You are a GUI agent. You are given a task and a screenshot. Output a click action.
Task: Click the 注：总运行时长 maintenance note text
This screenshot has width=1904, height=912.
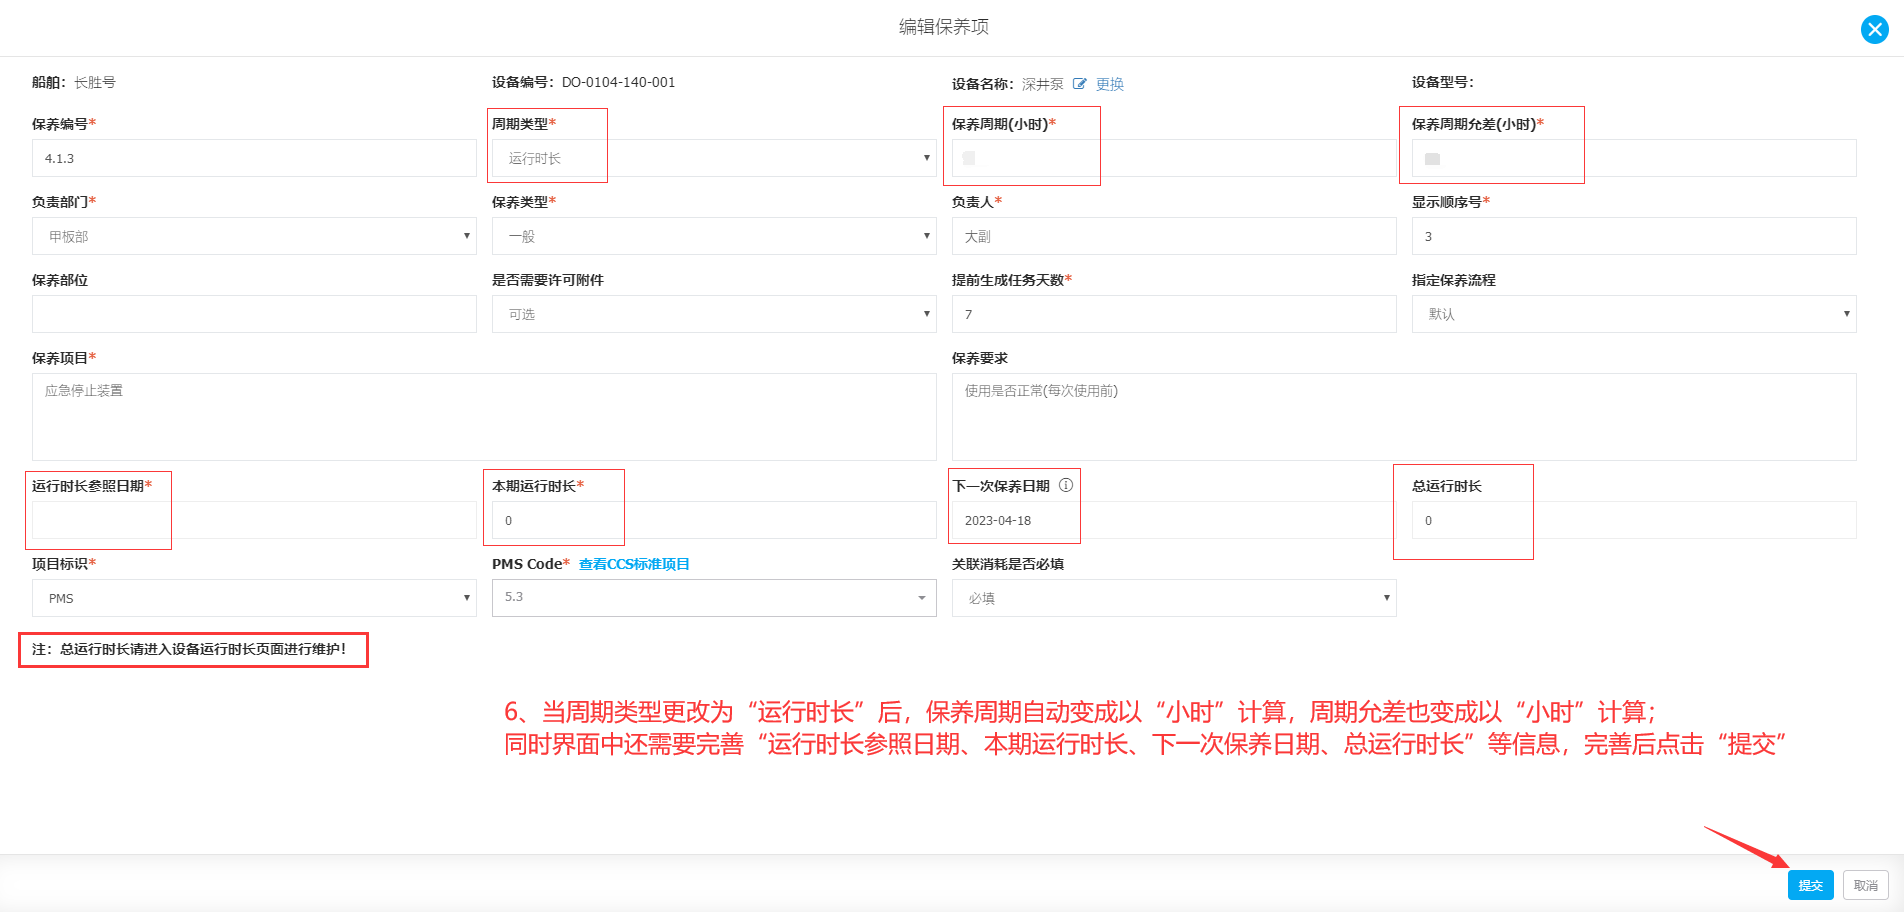pos(189,649)
